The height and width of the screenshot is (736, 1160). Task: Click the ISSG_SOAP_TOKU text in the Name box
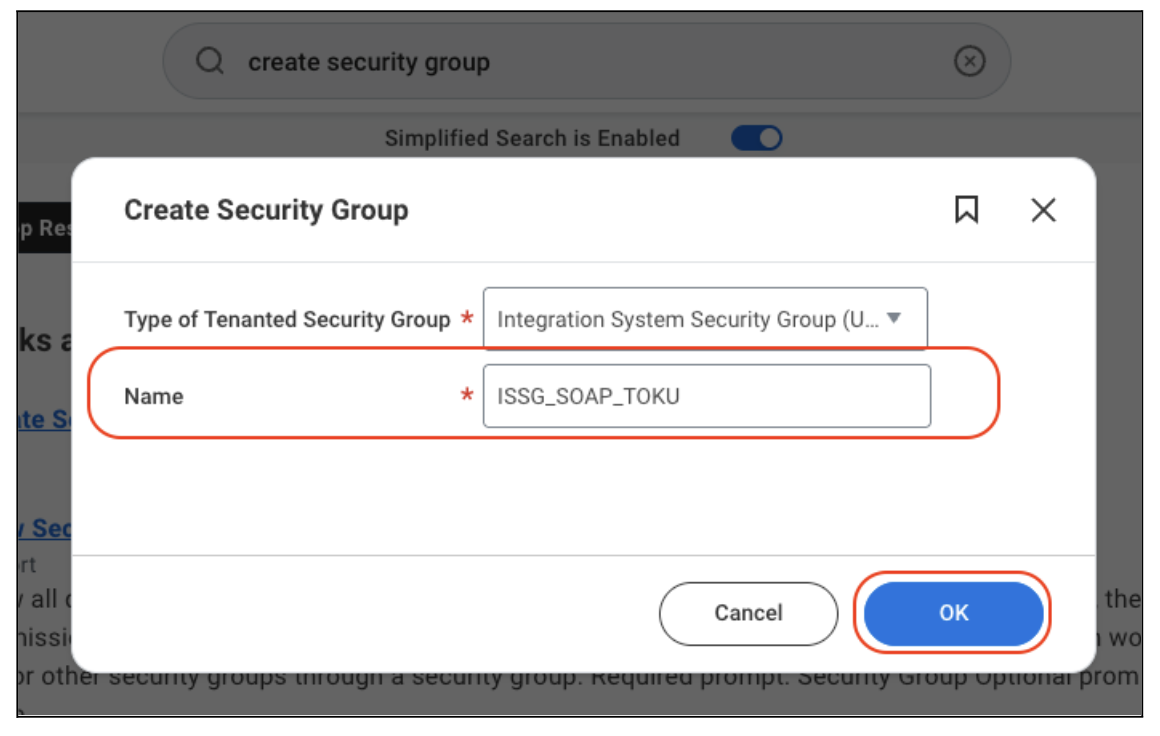[588, 396]
